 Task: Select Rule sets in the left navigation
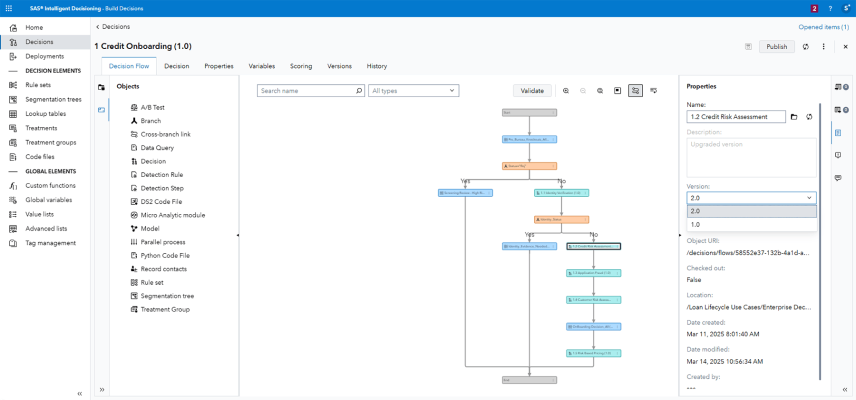click(38, 85)
